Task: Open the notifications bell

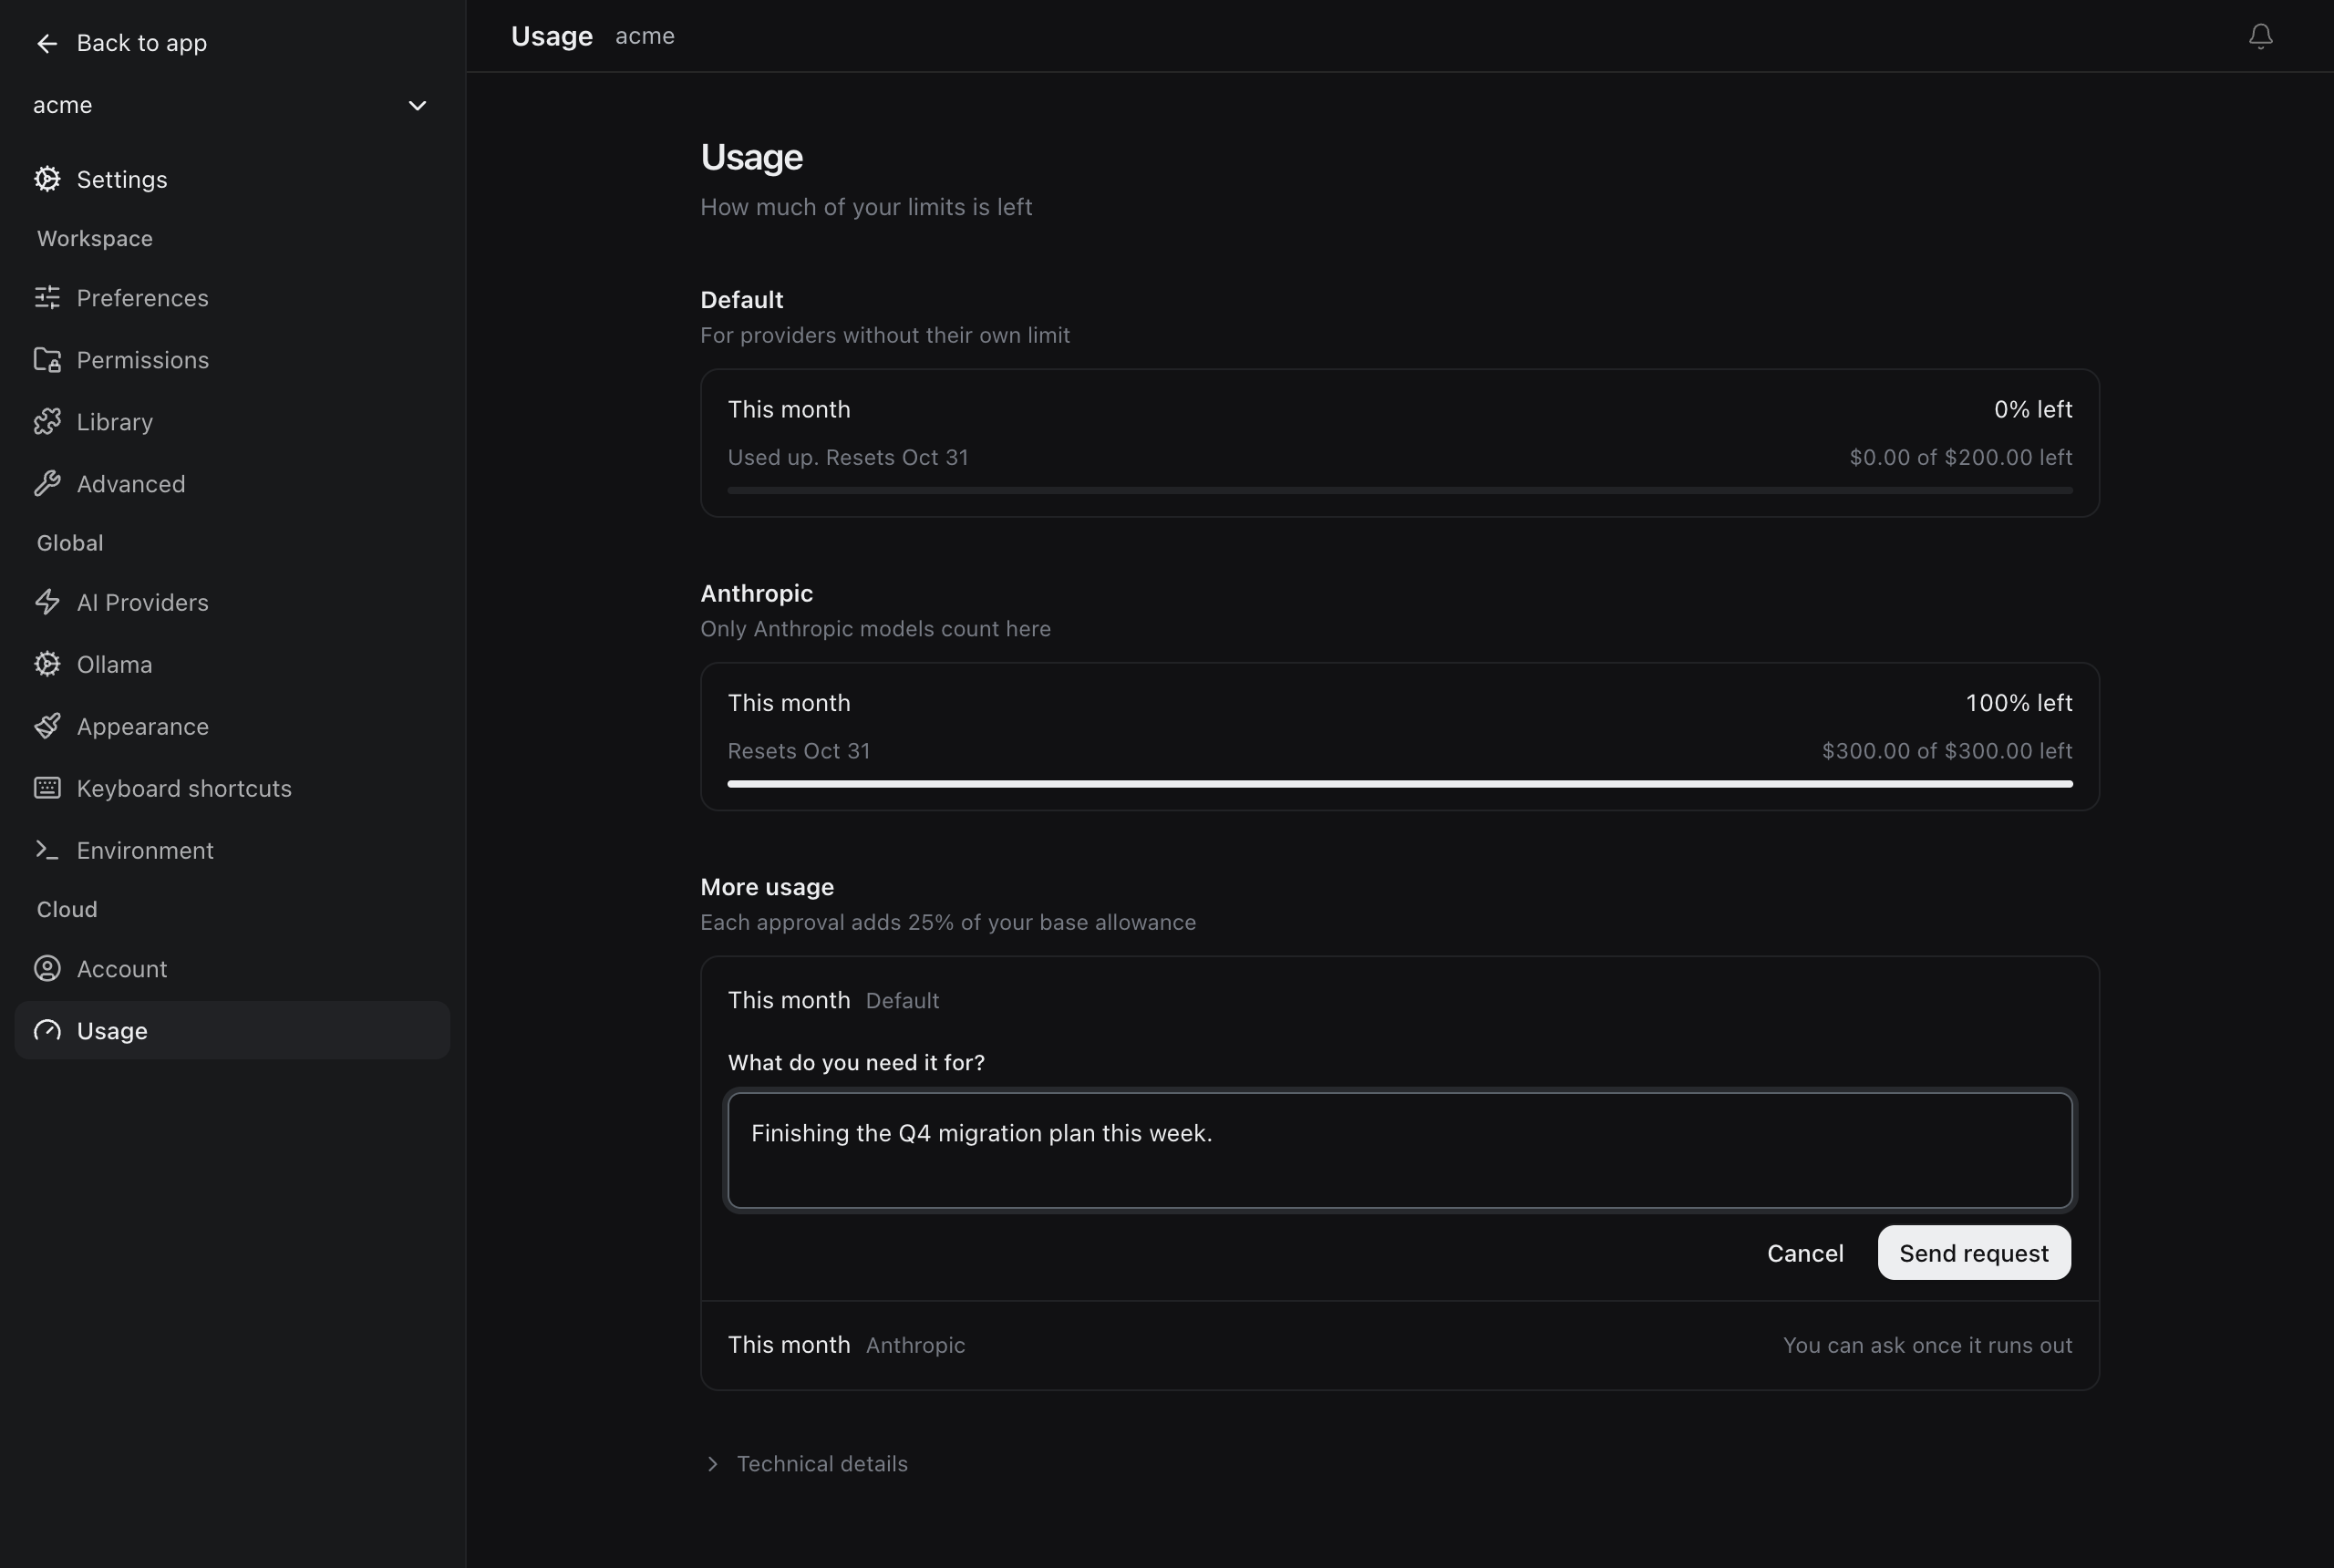Action: point(2260,36)
